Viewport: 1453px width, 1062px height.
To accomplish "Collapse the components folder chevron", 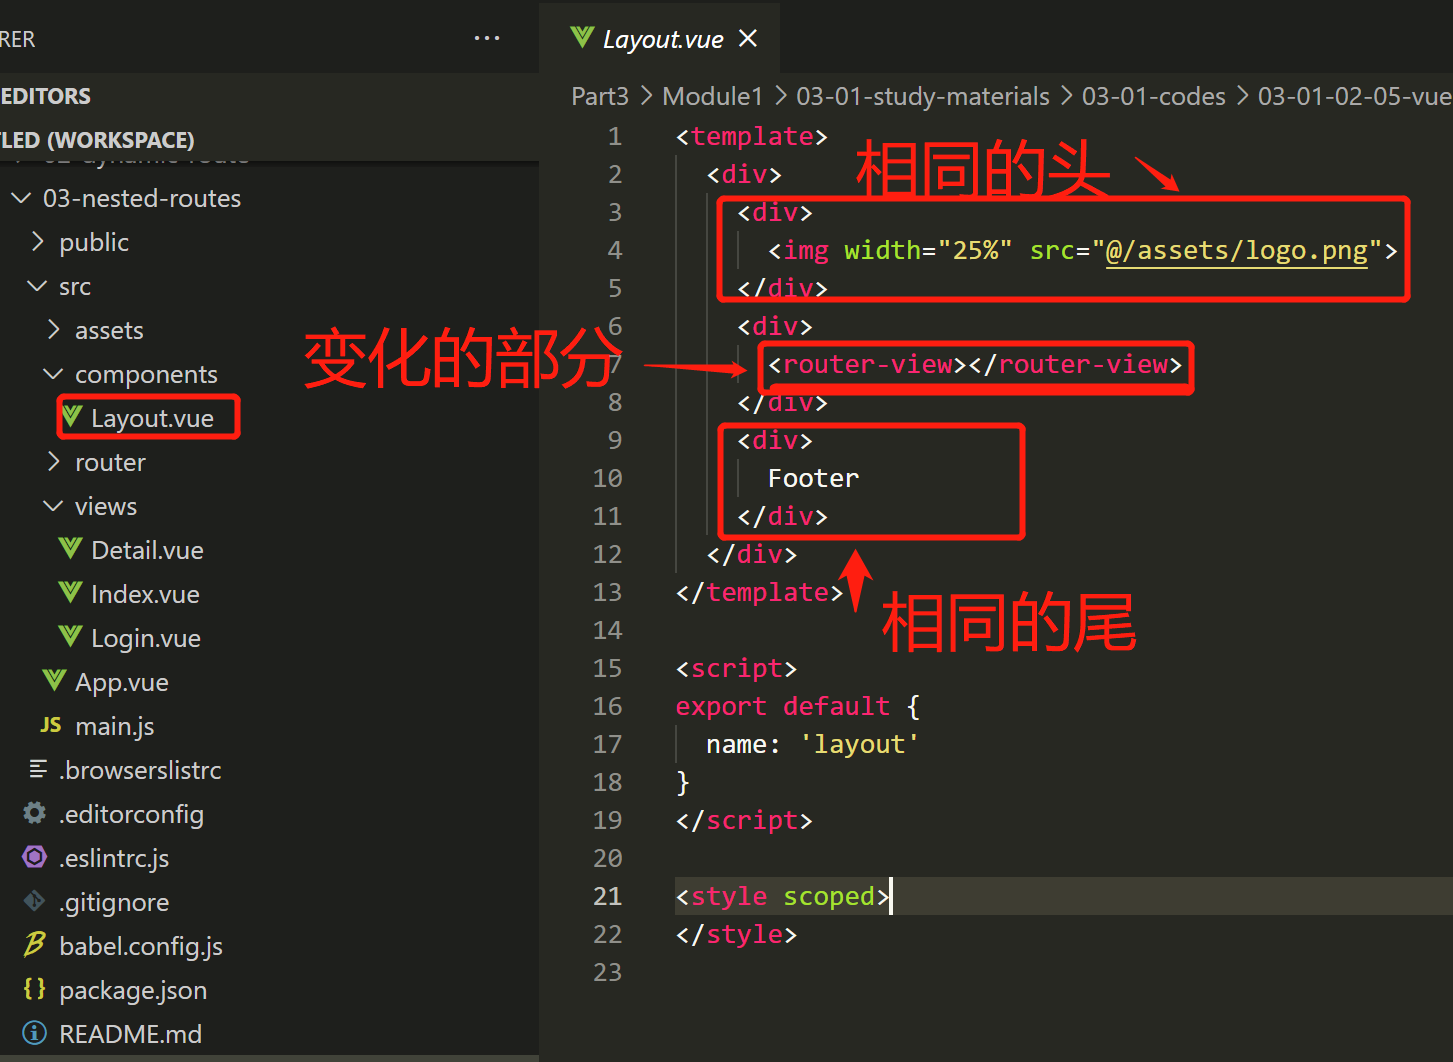I will (53, 374).
